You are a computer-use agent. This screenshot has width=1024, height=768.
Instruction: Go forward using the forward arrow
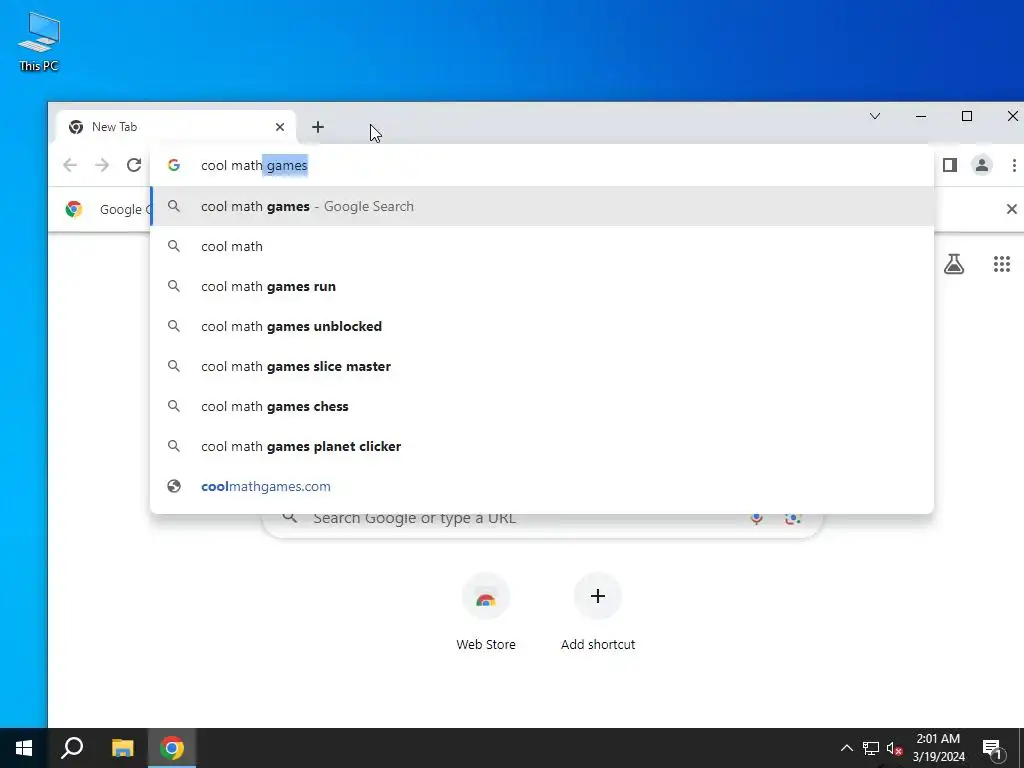tap(102, 165)
